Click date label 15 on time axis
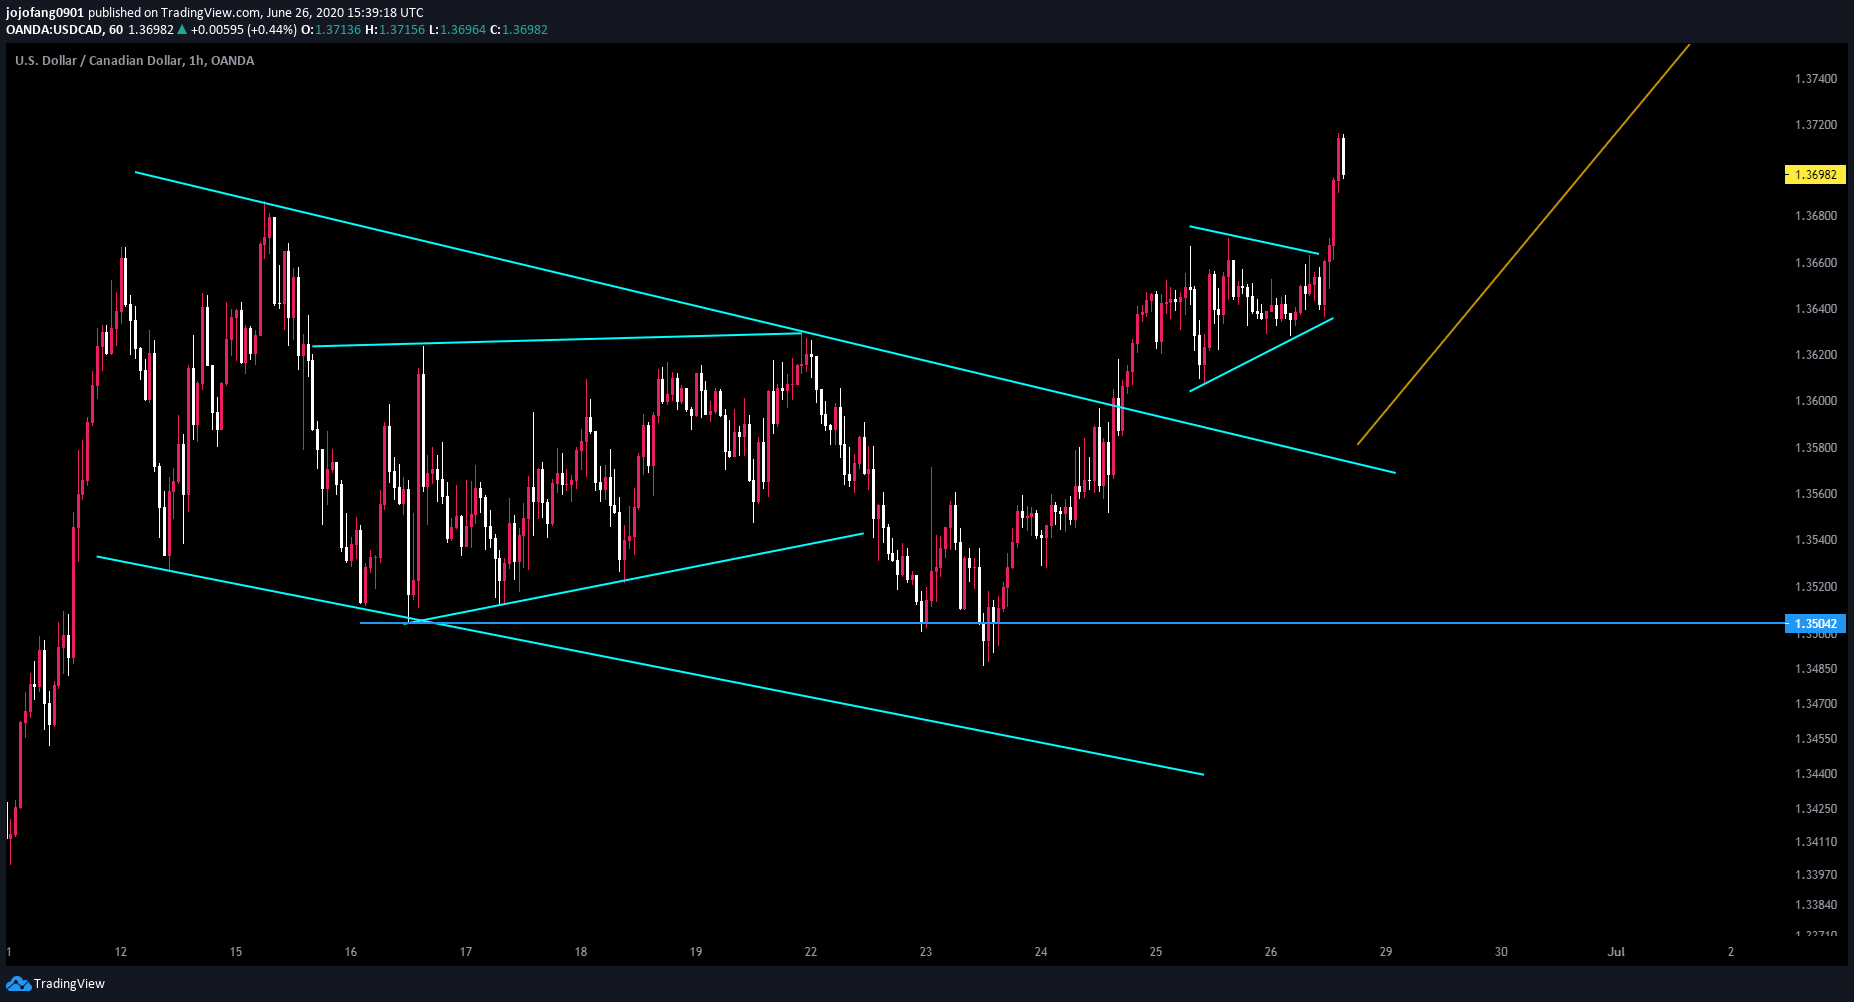Screen dimensions: 1854x1002 (236, 952)
